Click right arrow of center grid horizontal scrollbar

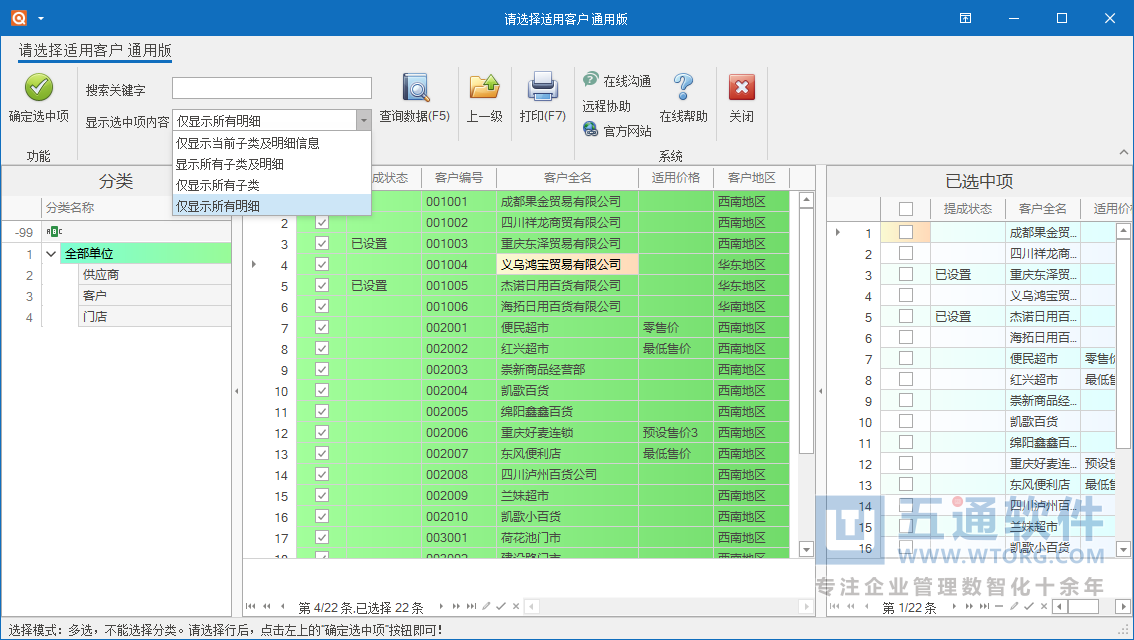pos(806,606)
